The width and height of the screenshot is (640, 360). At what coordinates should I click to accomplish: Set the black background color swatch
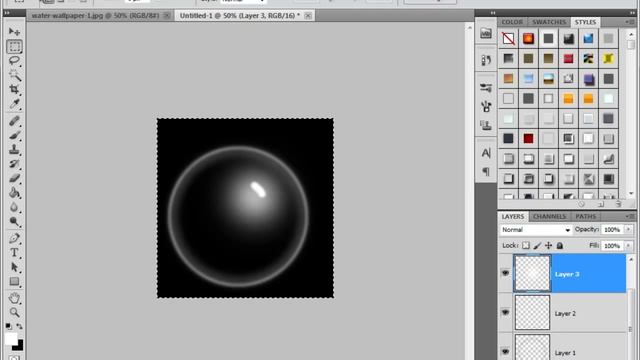(18, 346)
